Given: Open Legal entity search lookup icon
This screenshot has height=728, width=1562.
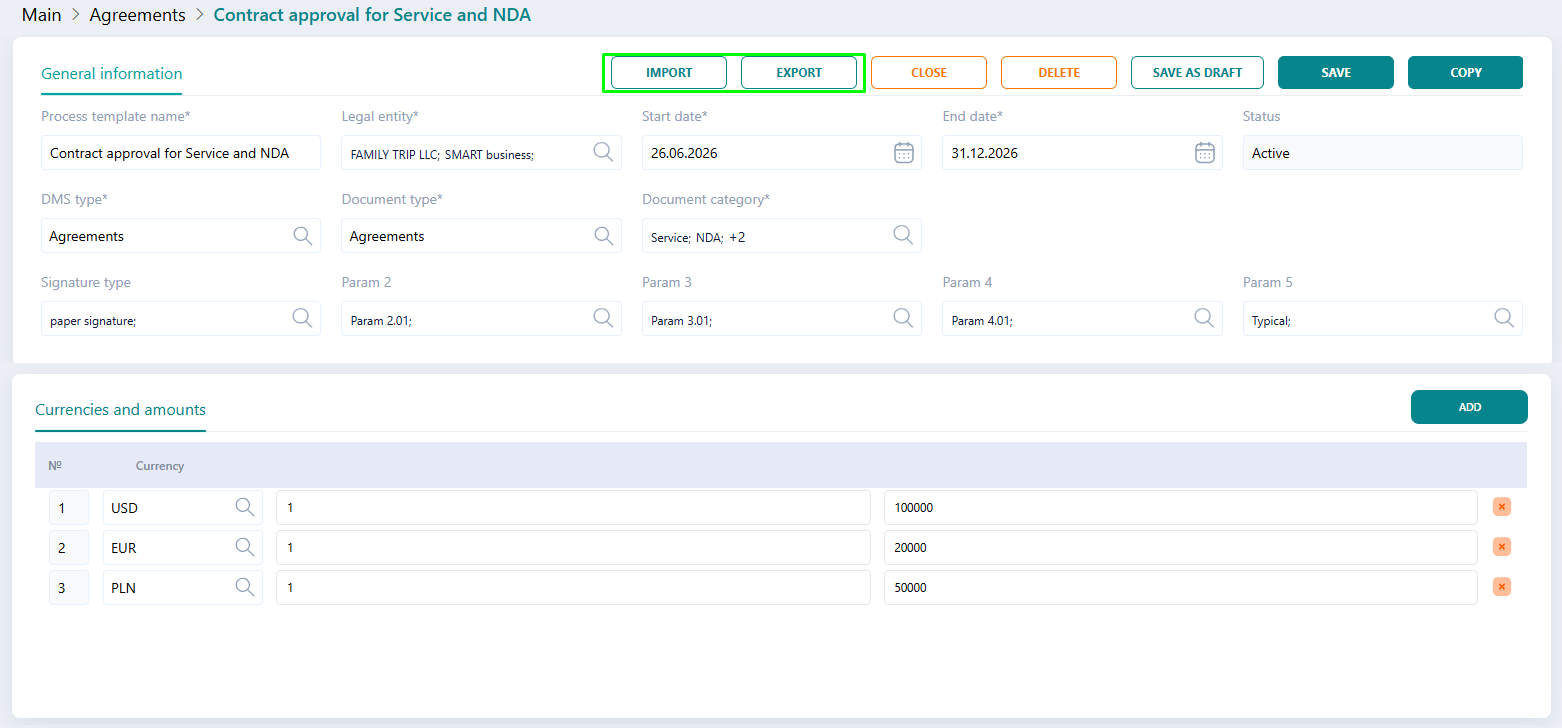Looking at the screenshot, I should point(603,152).
